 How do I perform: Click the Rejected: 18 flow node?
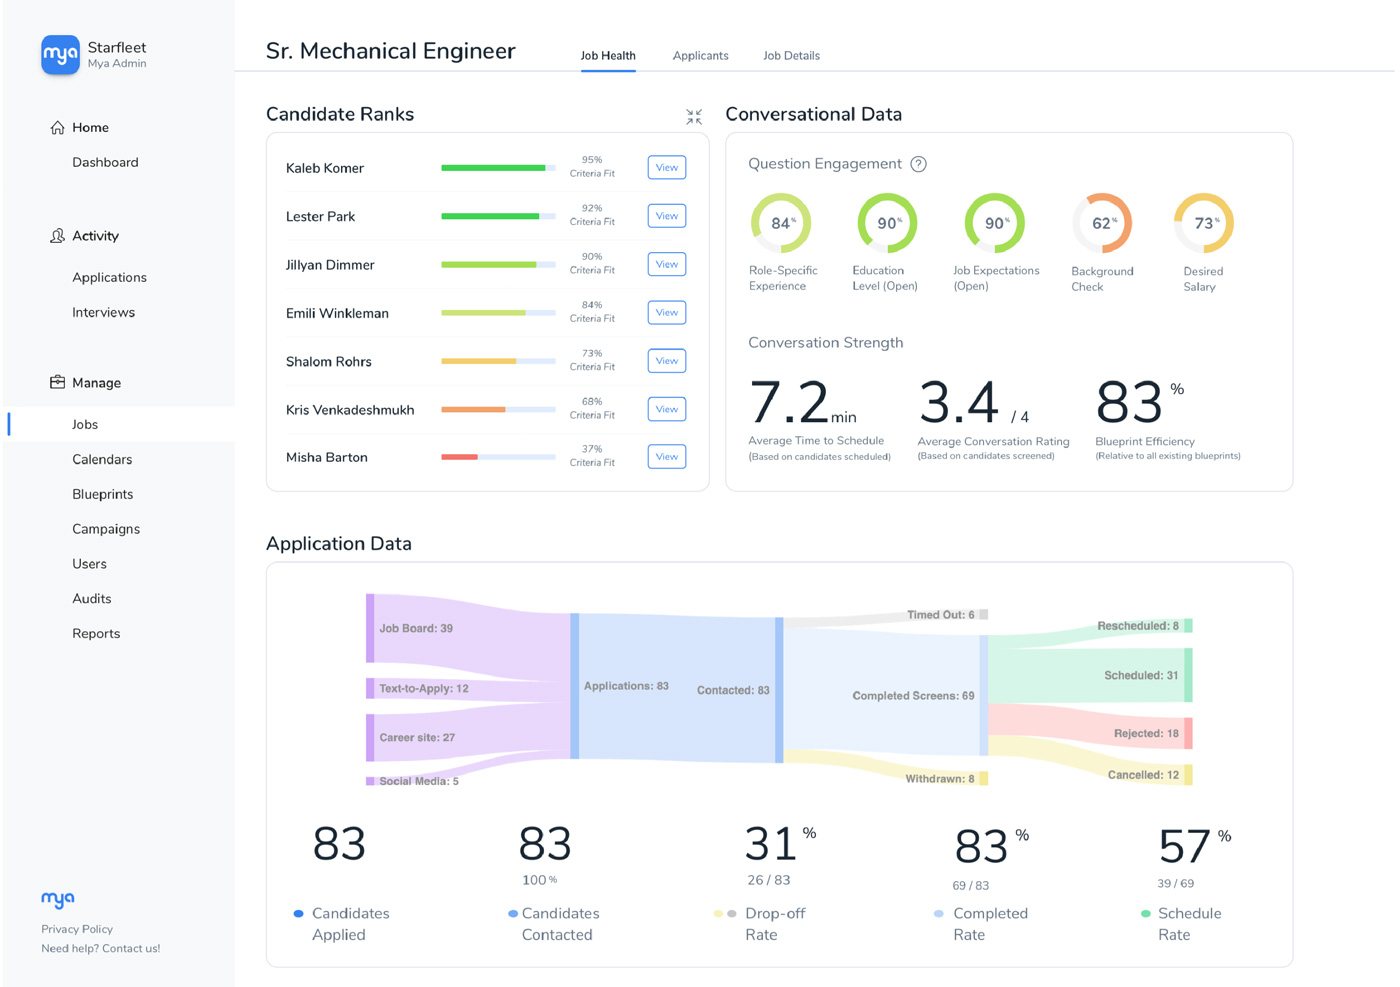[1188, 733]
